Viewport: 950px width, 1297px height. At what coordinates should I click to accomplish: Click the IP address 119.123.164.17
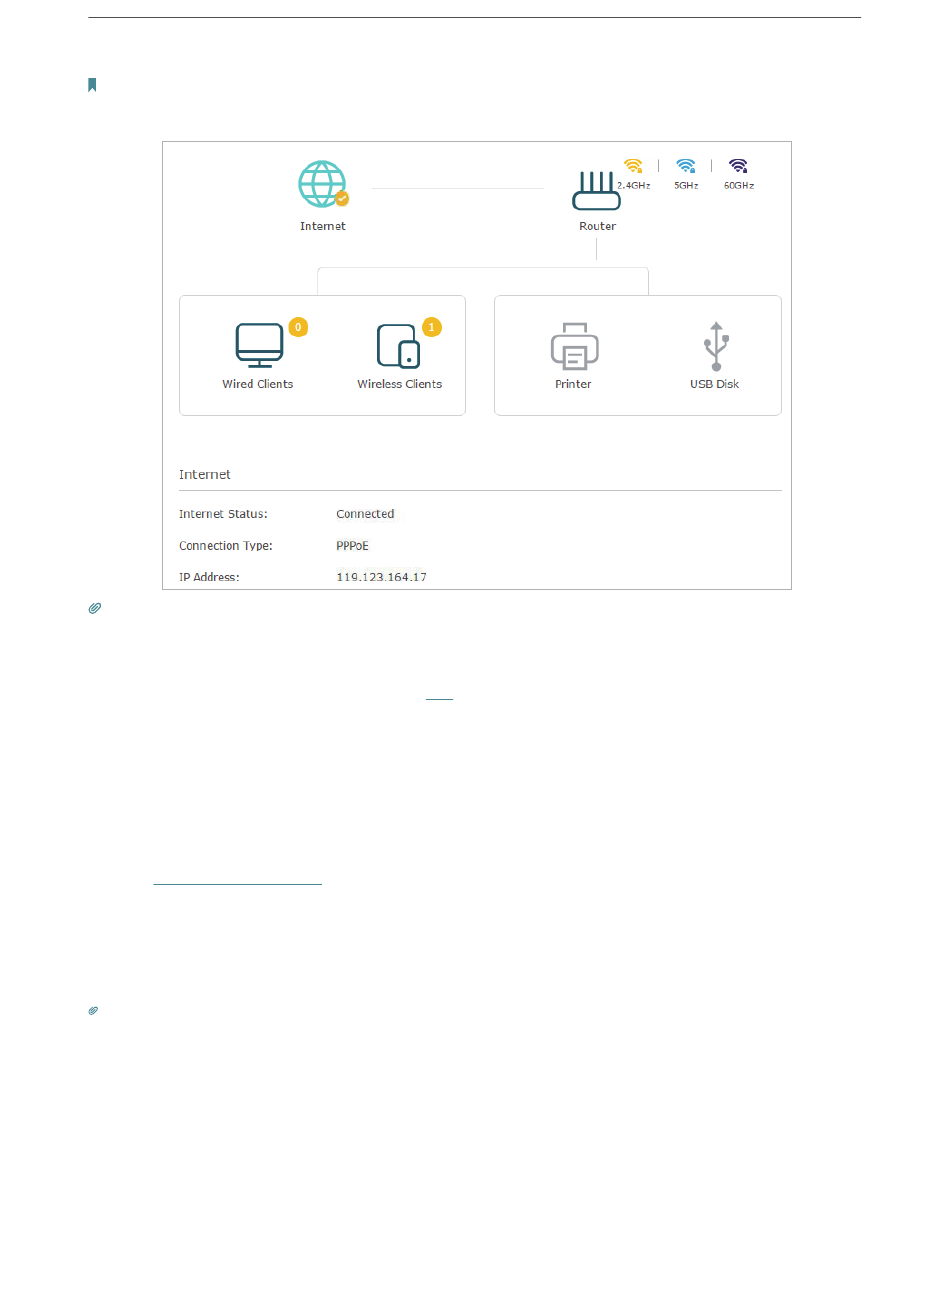[x=381, y=577]
